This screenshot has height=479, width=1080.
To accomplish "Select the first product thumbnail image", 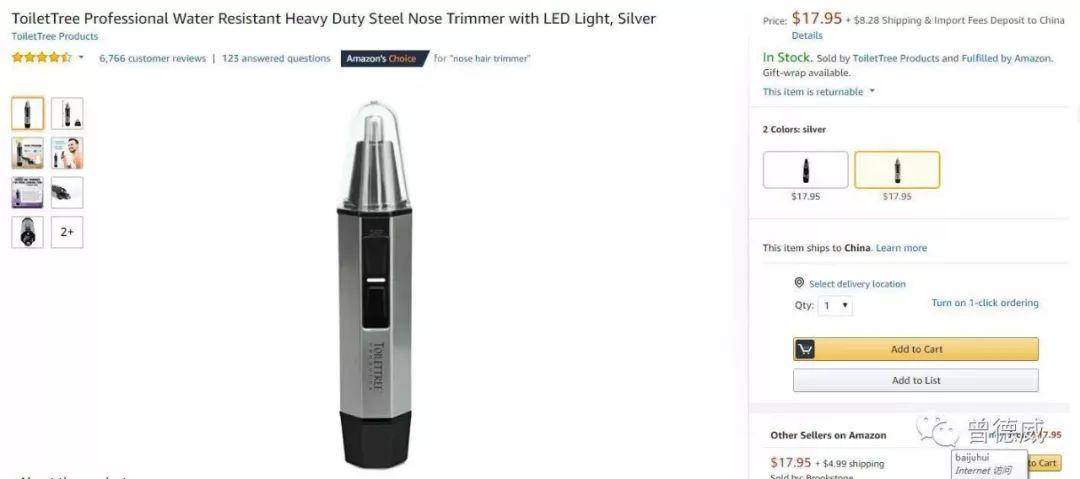I will [x=28, y=114].
